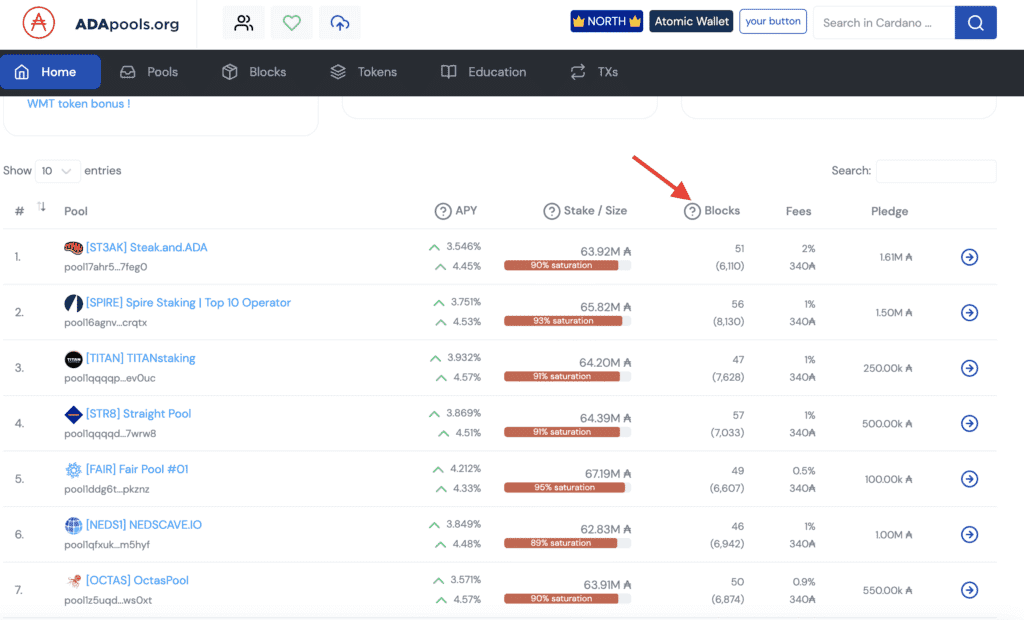Open the APY column help icon
Viewport: 1024px width, 620px height.
[443, 211]
